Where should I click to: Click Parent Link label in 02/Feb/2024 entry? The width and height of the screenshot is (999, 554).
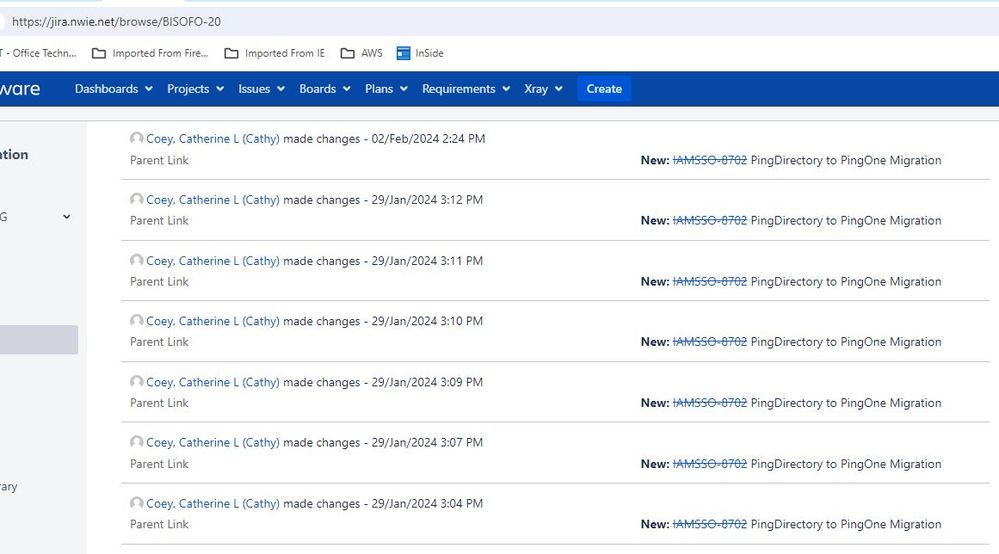159,160
